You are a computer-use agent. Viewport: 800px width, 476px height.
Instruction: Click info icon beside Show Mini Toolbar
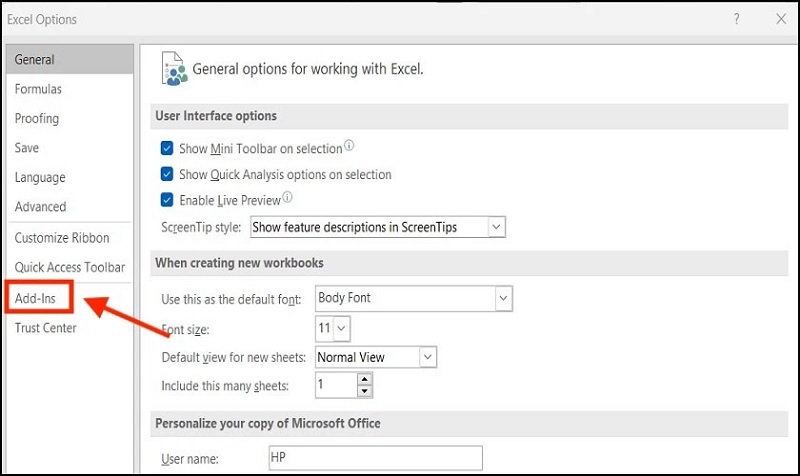349,147
